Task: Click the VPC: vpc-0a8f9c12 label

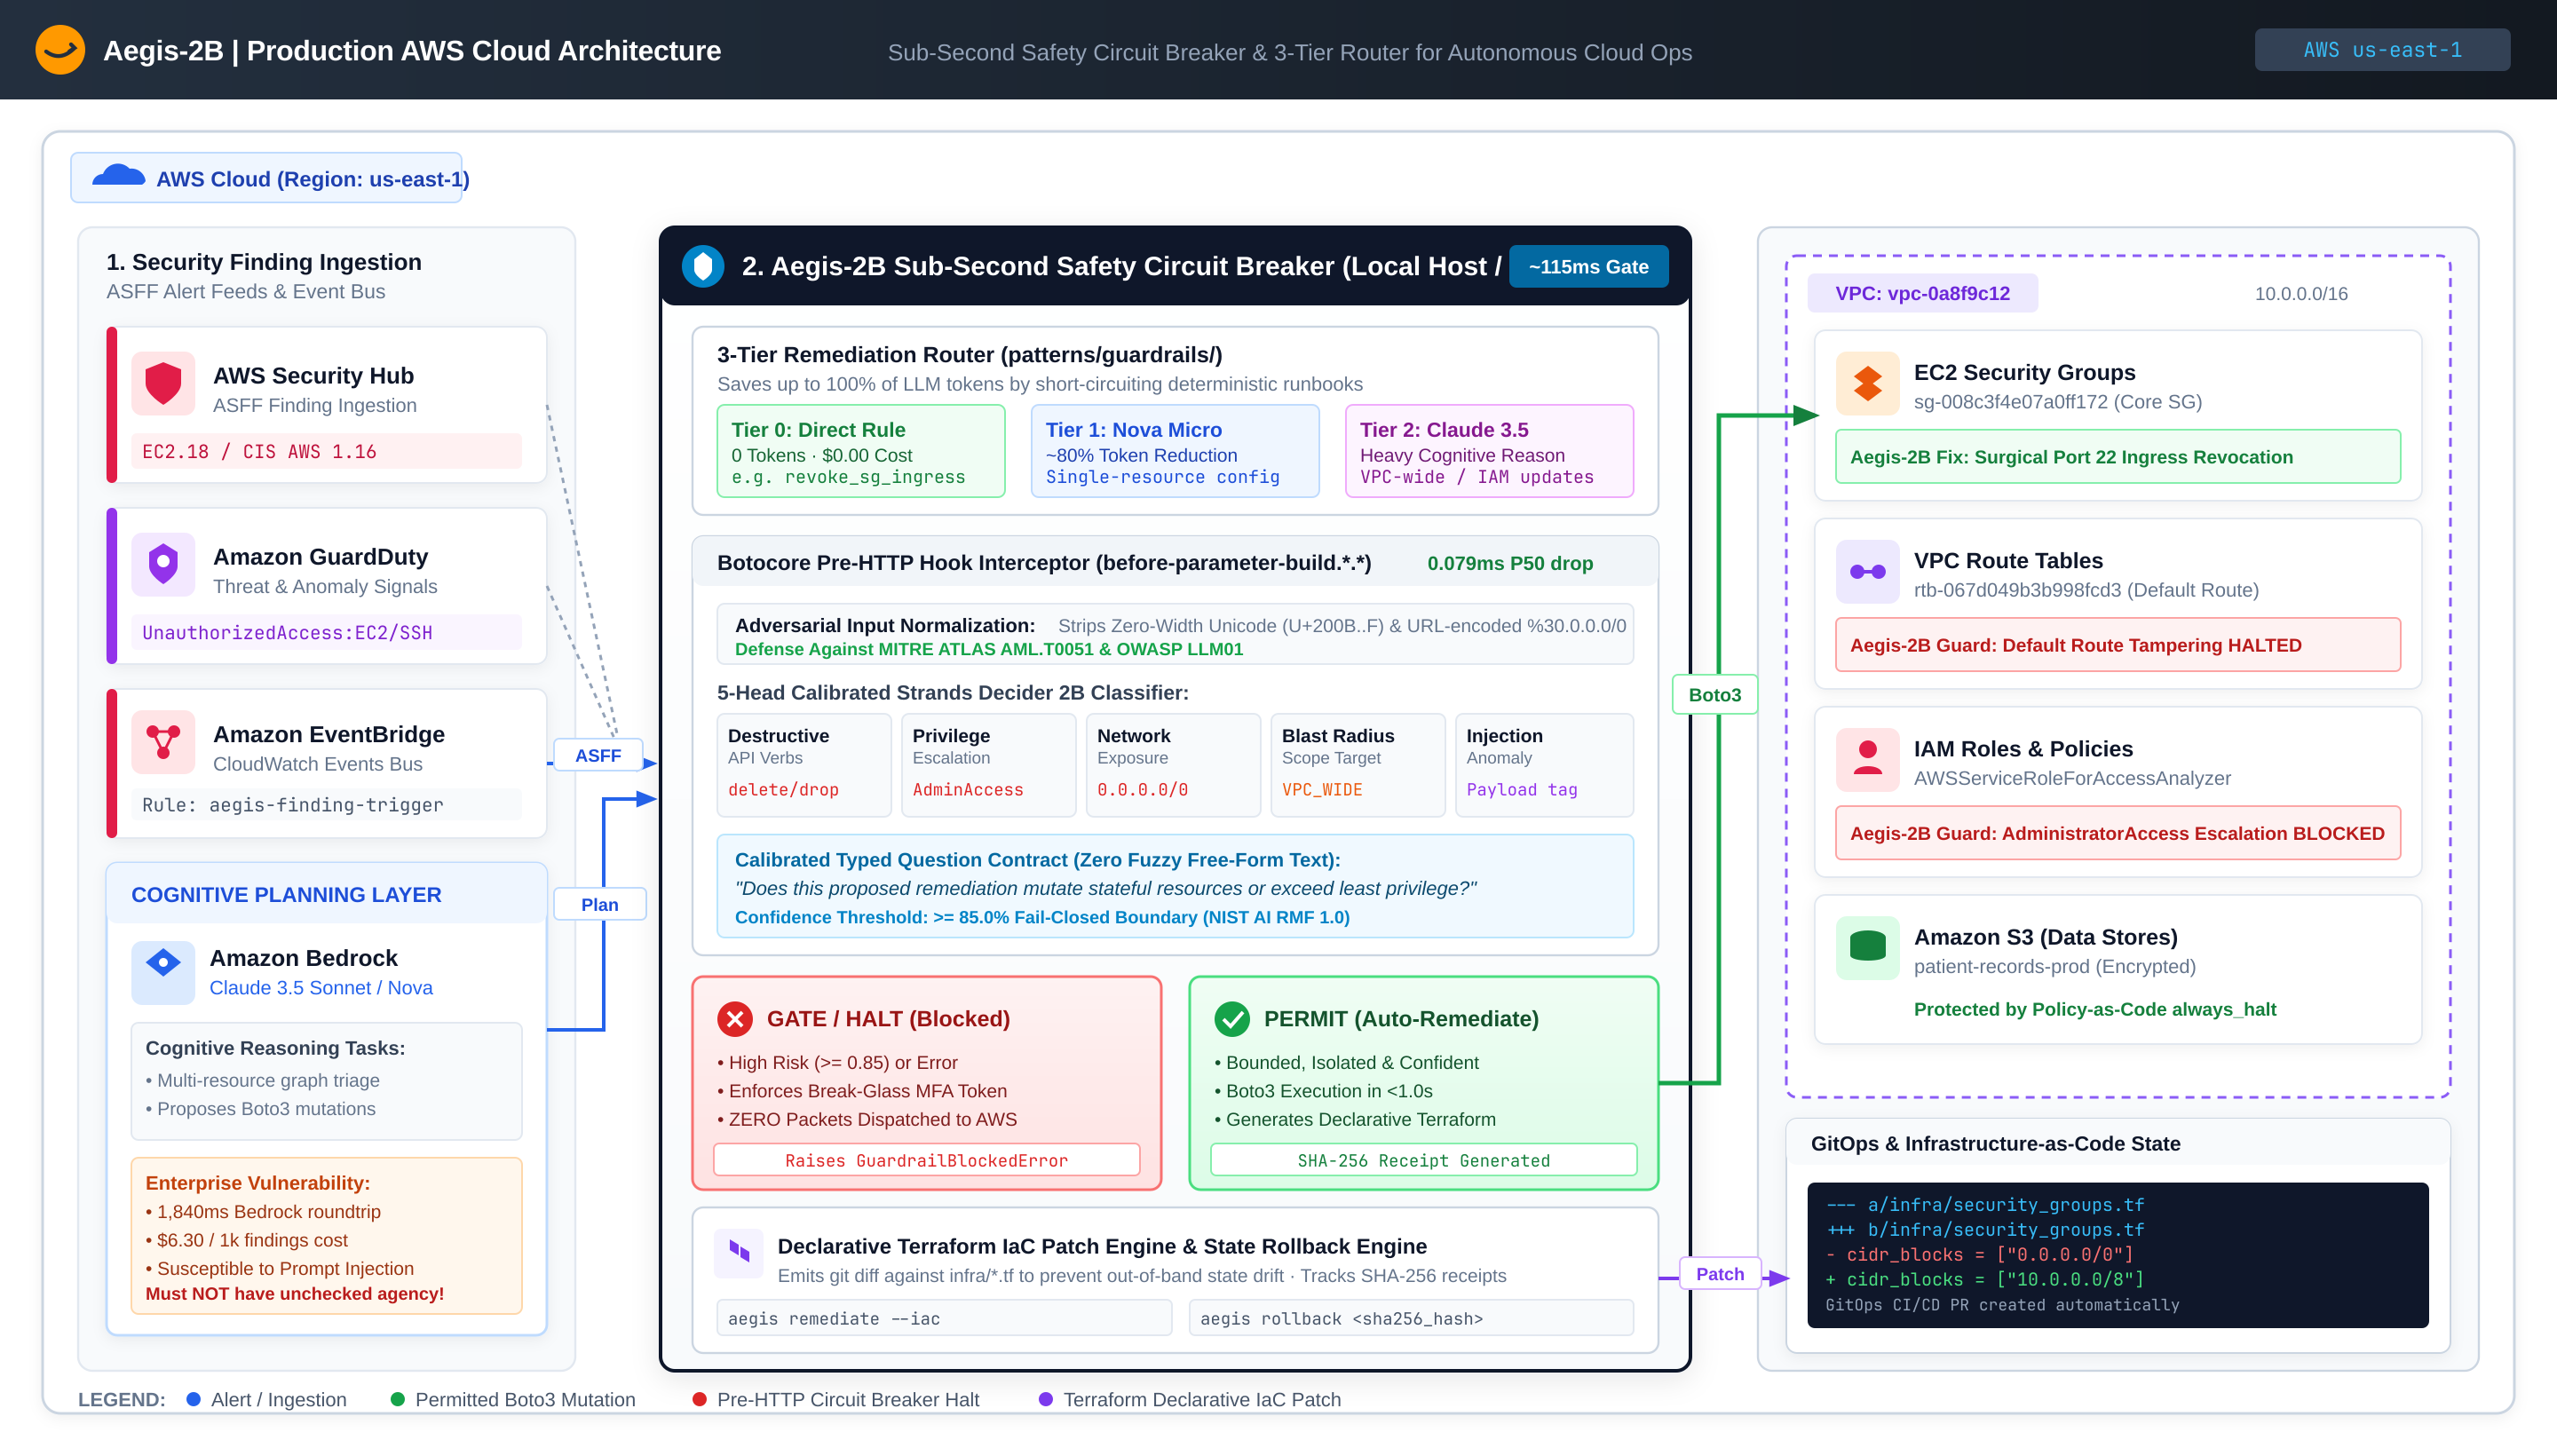Action: point(1922,293)
